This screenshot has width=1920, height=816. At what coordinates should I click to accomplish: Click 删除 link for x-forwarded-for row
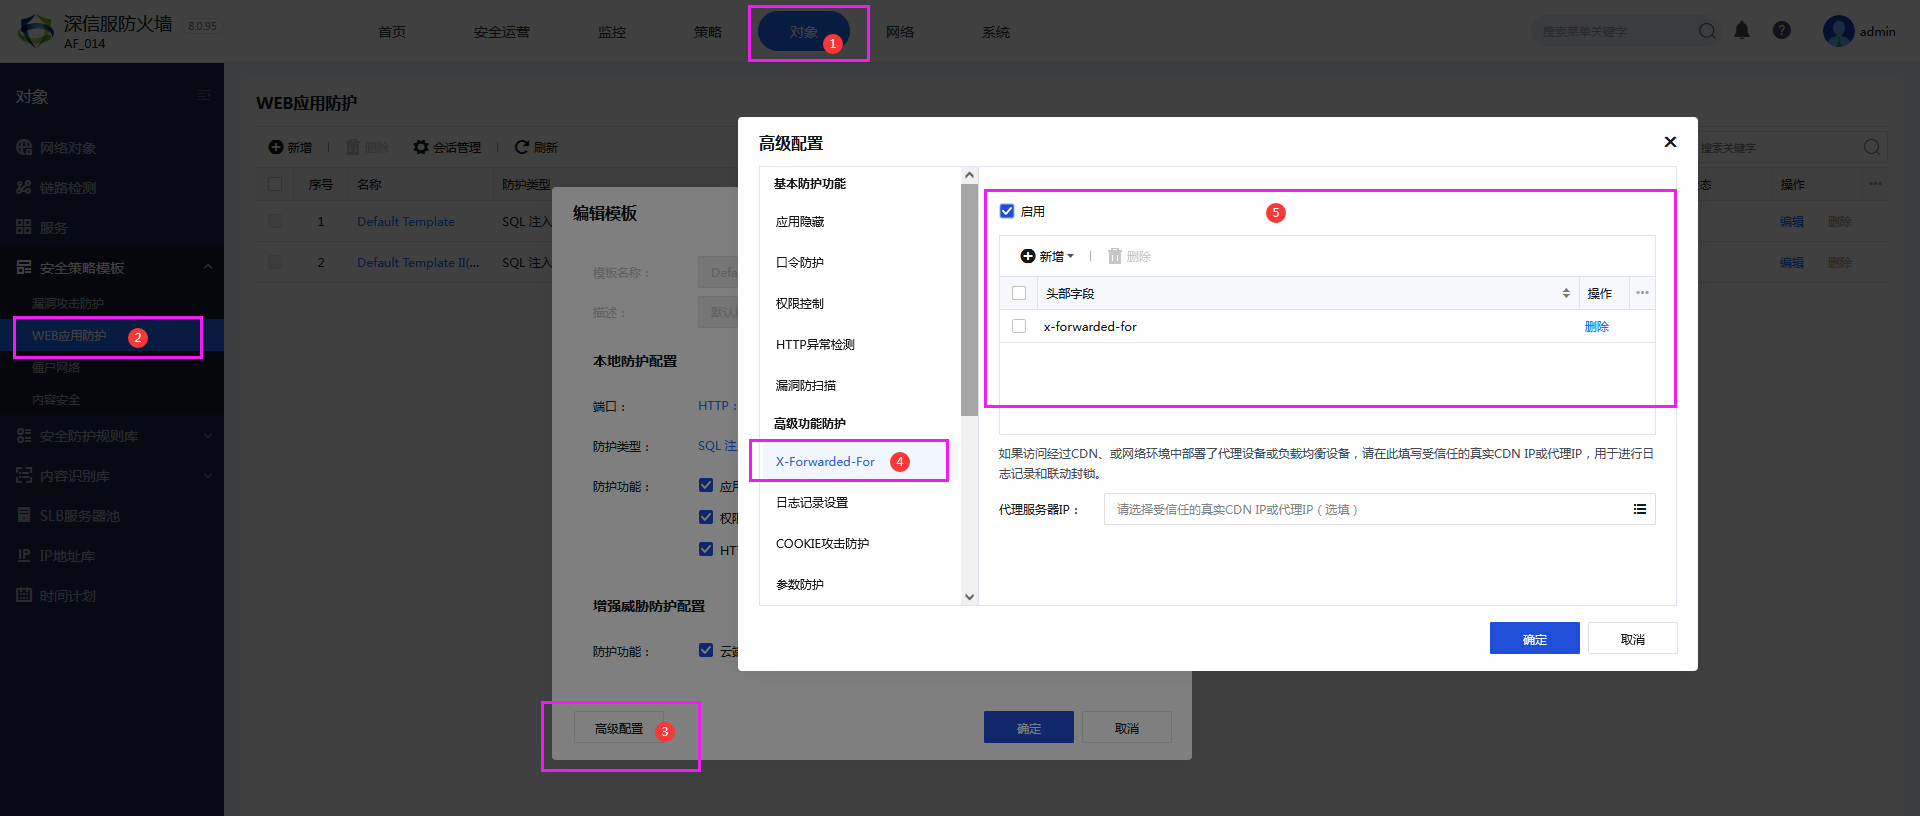pos(1596,326)
